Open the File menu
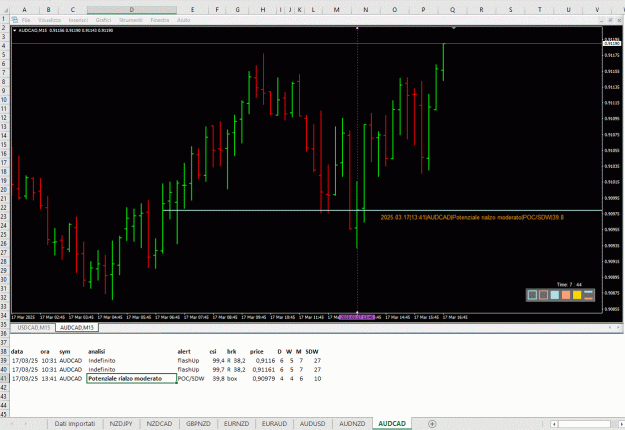Screen dimensions: 625x430 pyautogui.click(x=26, y=20)
